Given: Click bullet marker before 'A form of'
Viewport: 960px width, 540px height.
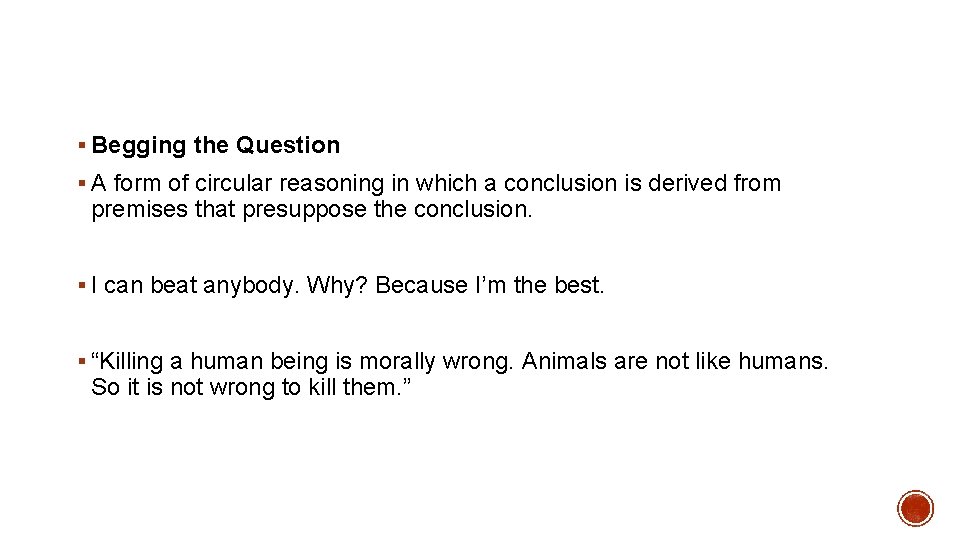Looking at the screenshot, I should (x=82, y=183).
